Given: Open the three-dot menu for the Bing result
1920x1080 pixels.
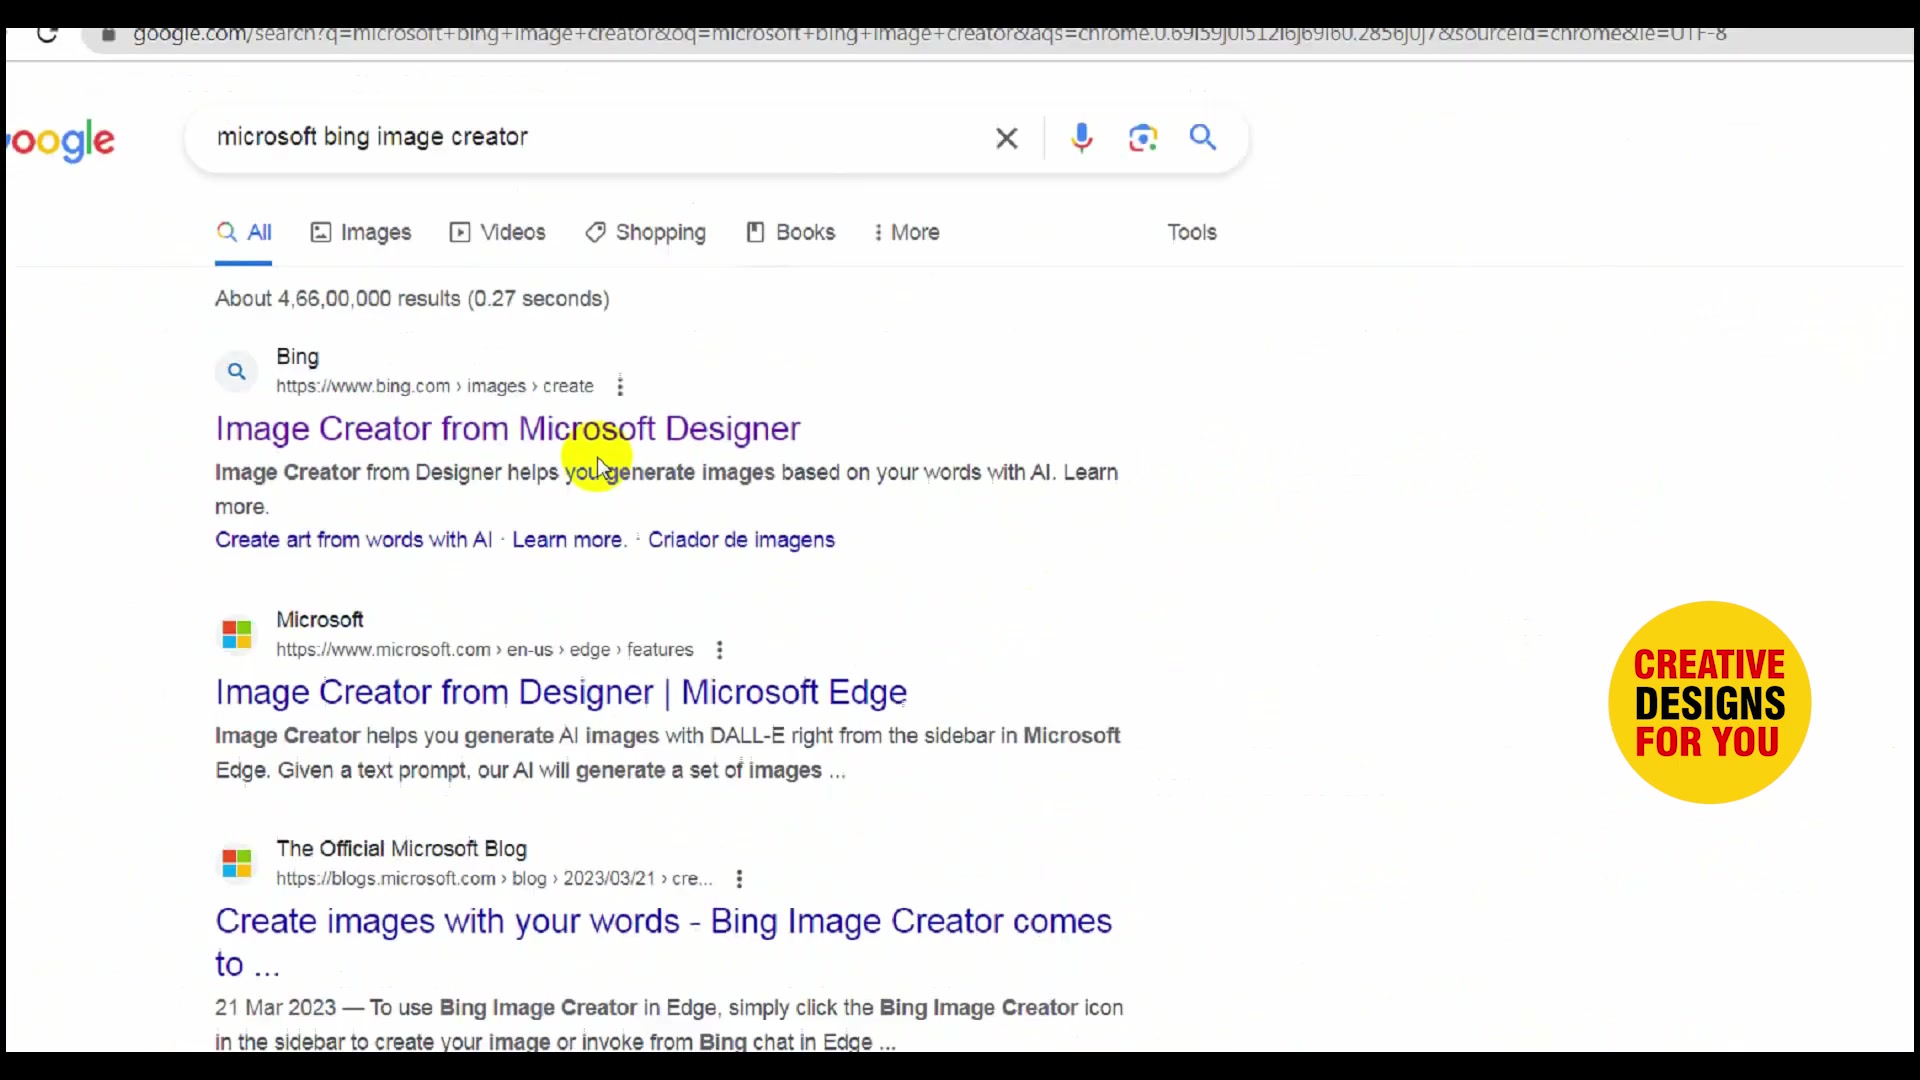Looking at the screenshot, I should [x=620, y=386].
